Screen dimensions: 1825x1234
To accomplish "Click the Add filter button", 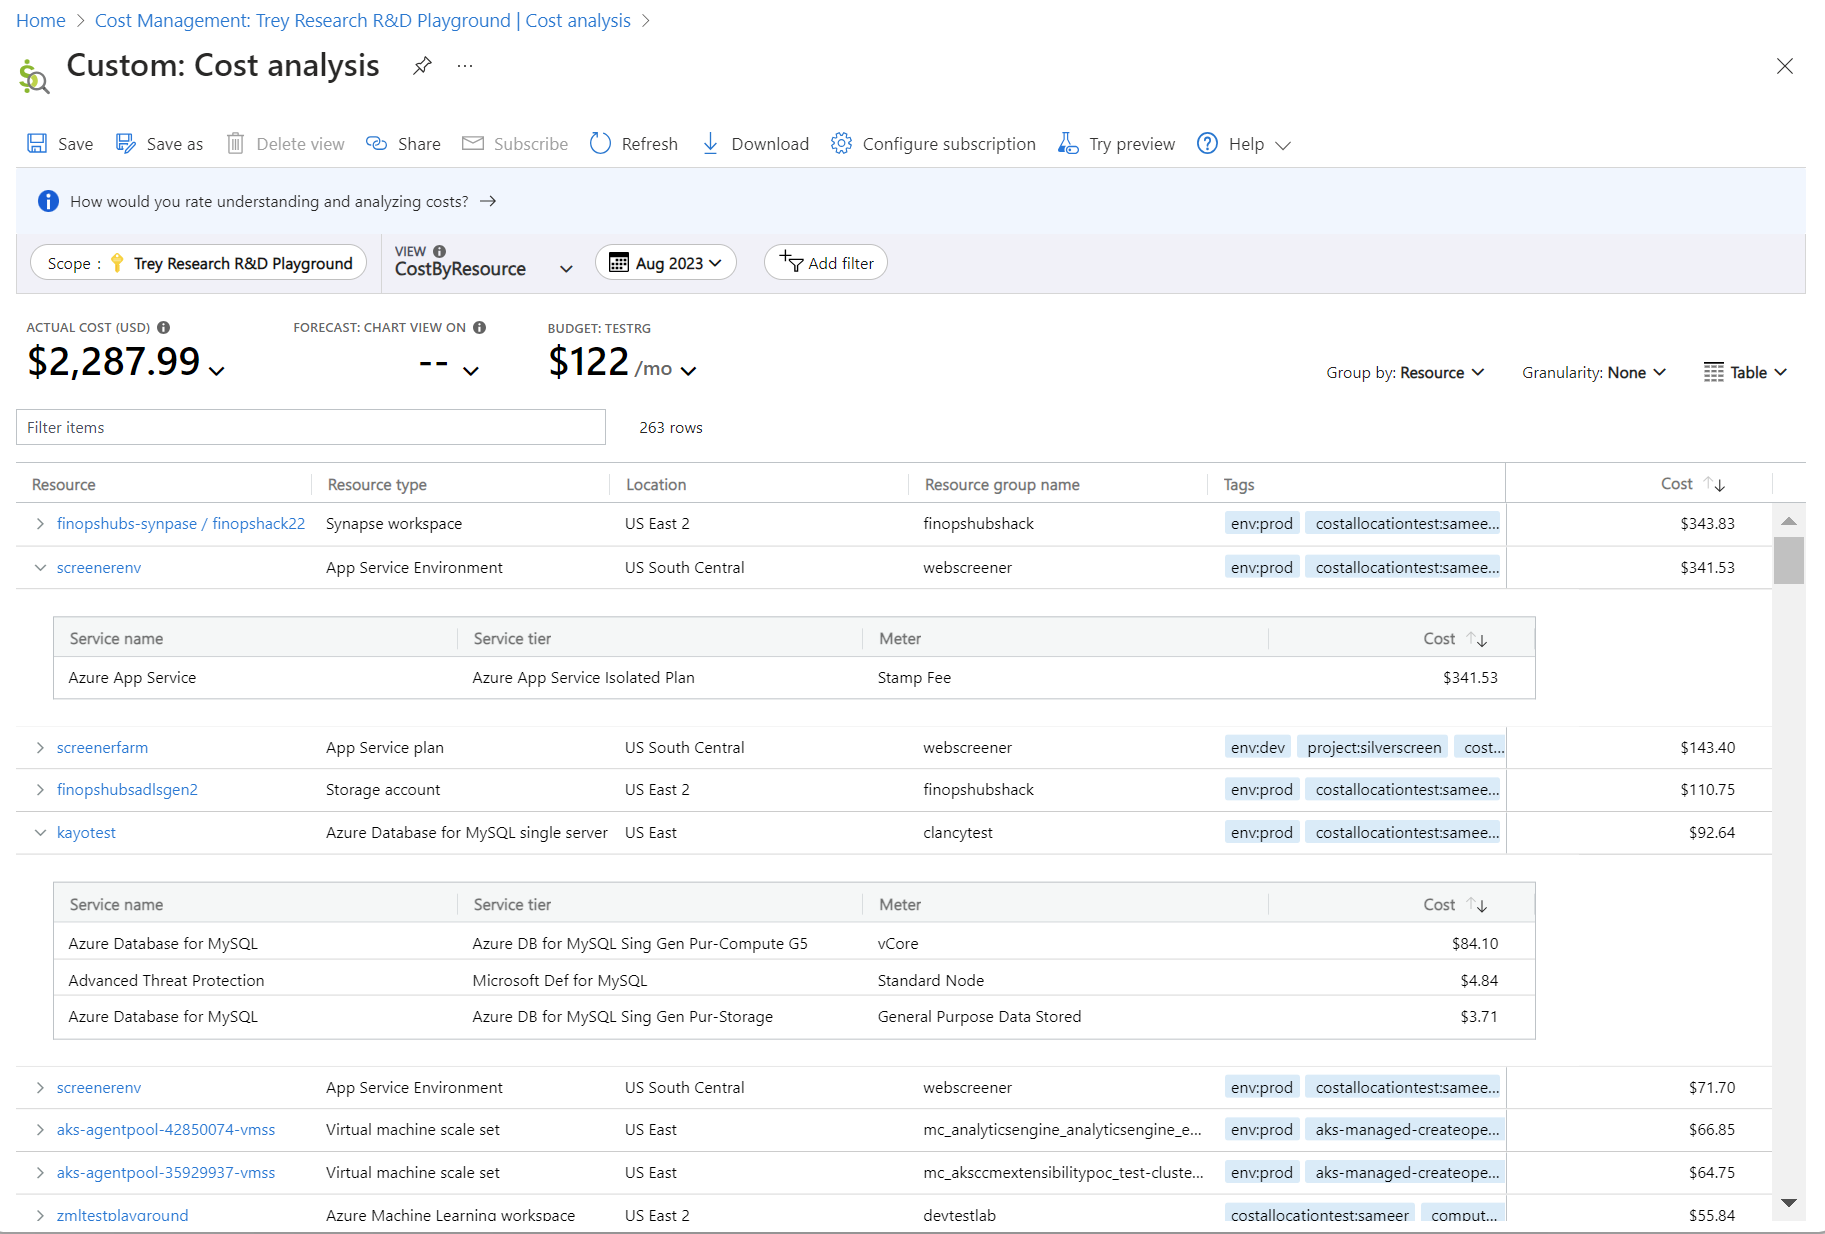I will (x=826, y=263).
